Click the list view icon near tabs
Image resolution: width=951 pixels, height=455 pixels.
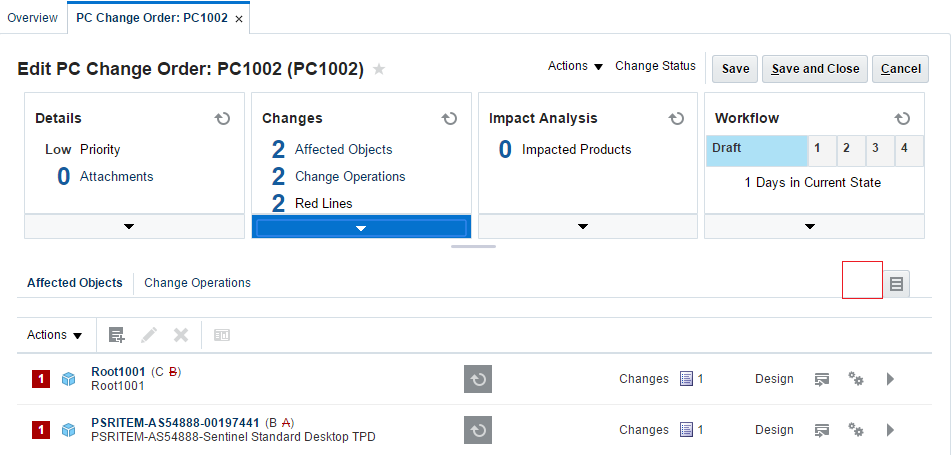(896, 284)
